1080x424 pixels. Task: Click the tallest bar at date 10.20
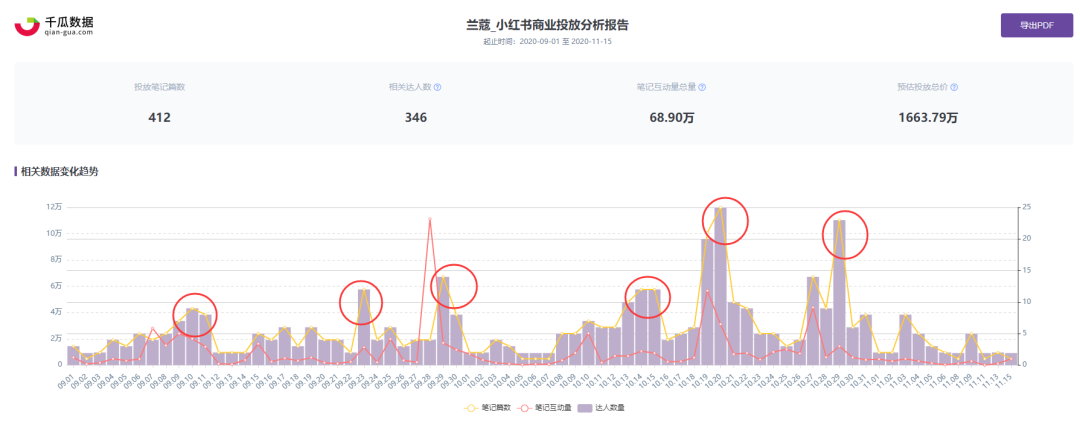[x=721, y=286]
